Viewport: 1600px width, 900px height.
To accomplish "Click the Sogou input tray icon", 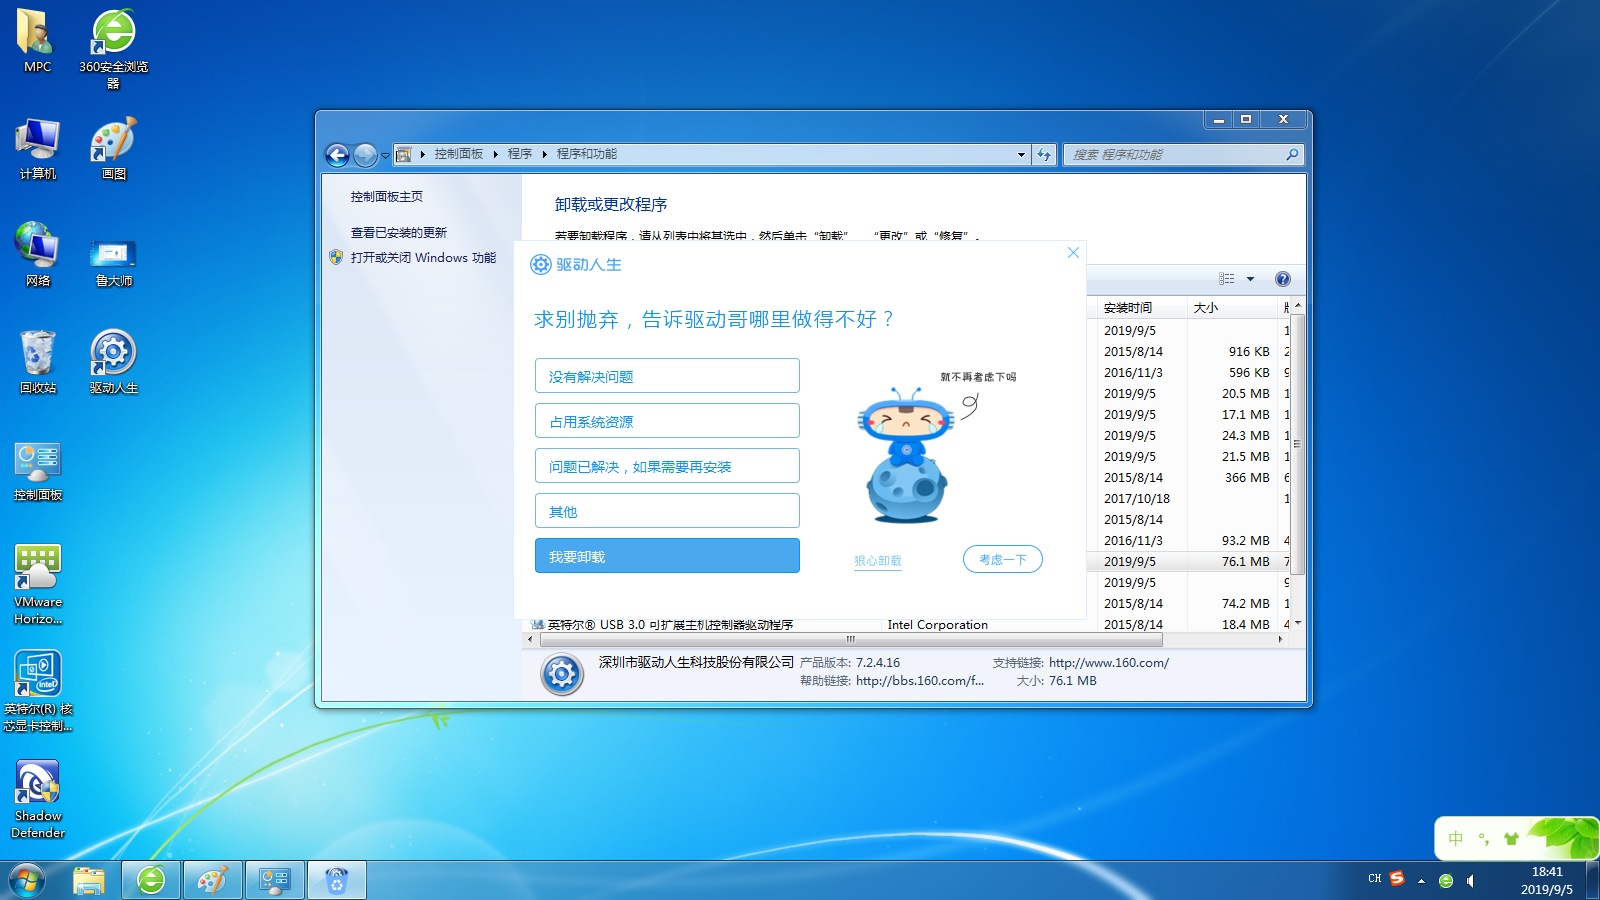I will [x=1397, y=878].
